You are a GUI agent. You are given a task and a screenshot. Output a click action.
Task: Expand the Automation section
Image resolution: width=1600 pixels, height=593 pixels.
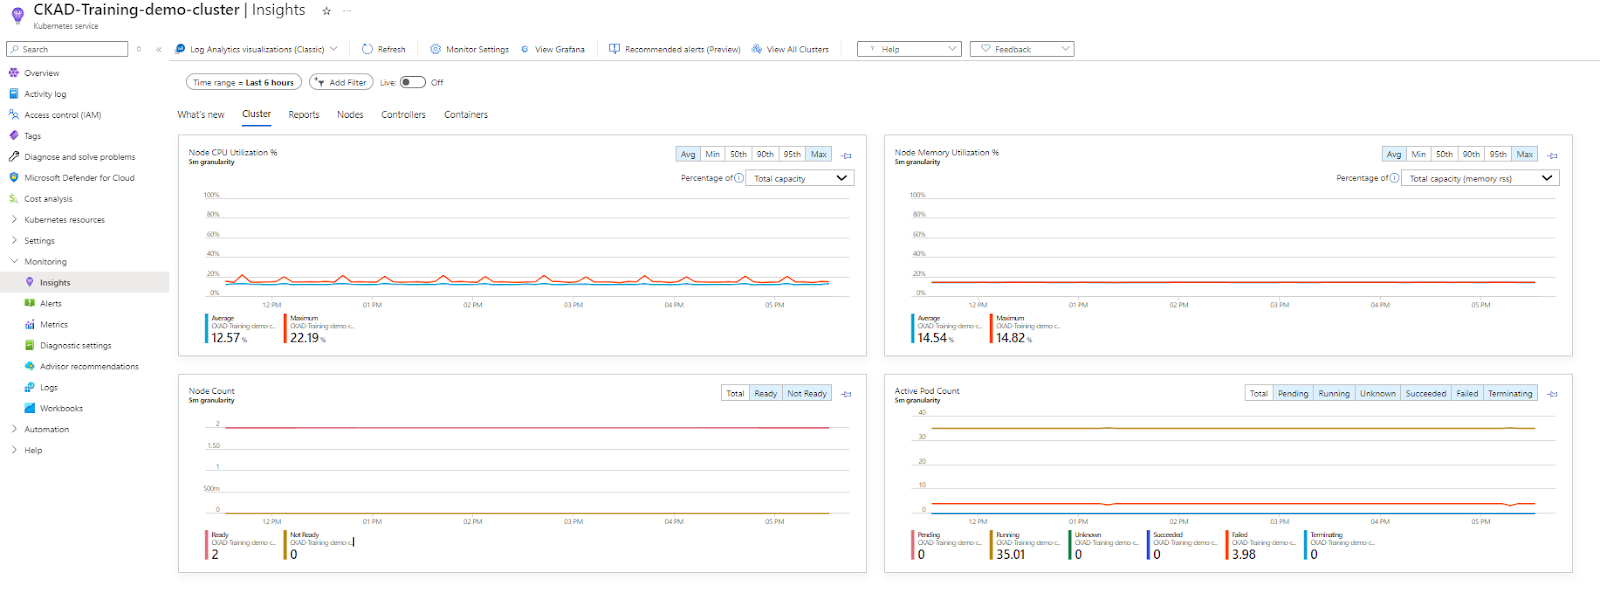pos(46,430)
